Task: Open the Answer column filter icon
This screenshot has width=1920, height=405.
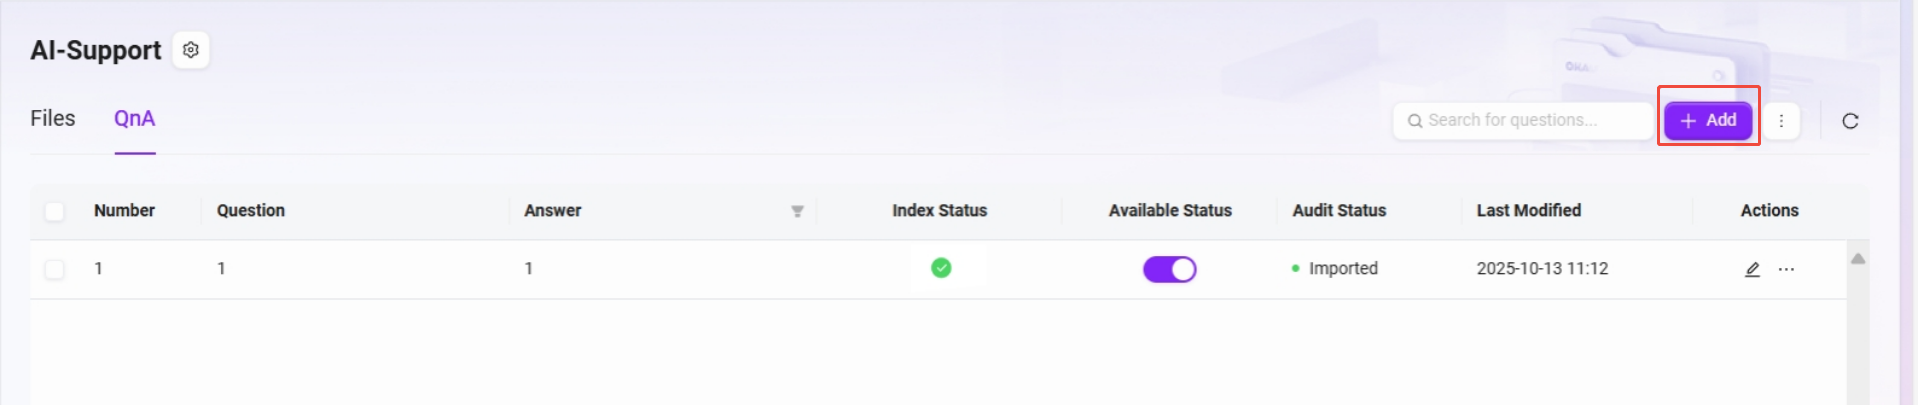Action: [x=797, y=211]
